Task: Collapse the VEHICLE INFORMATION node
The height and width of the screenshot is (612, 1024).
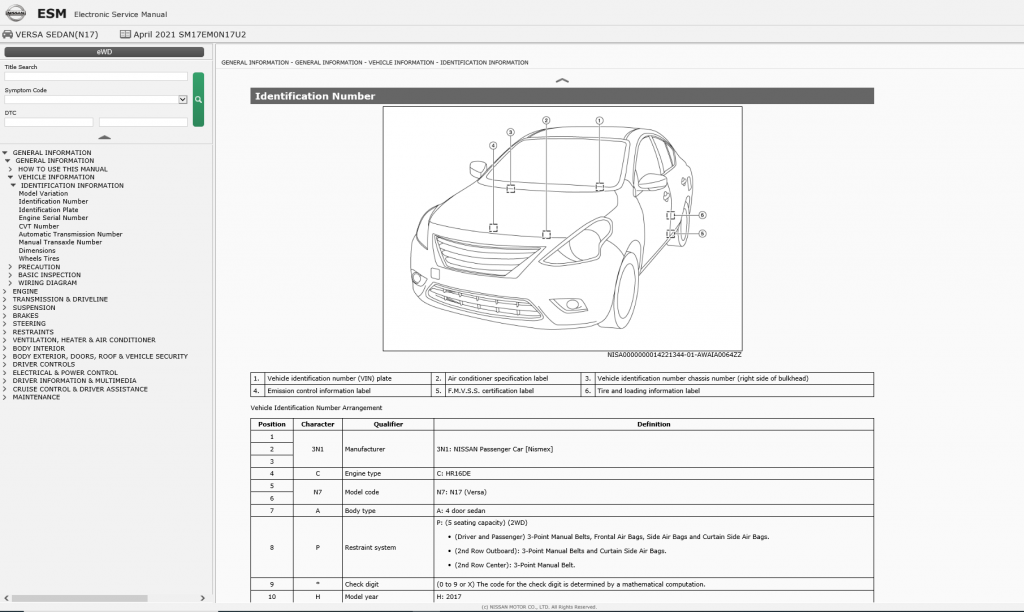Action: 10,177
